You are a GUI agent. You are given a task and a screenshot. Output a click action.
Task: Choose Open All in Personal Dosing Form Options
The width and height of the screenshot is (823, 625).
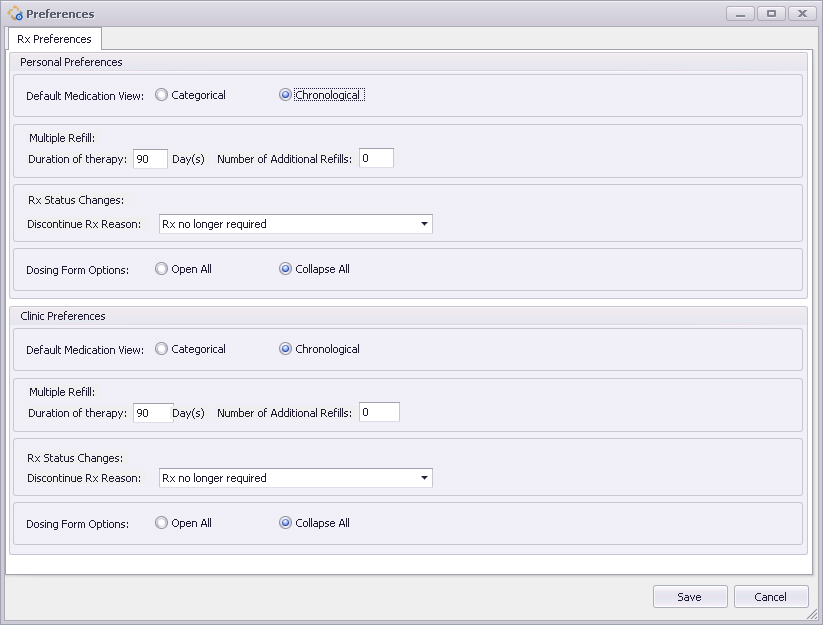pos(161,269)
